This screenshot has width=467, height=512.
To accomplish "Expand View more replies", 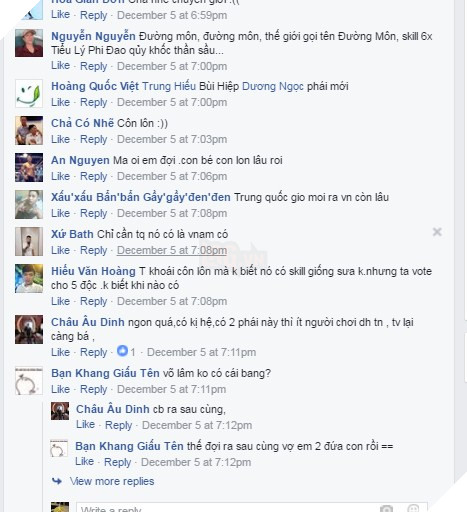I will click(112, 481).
